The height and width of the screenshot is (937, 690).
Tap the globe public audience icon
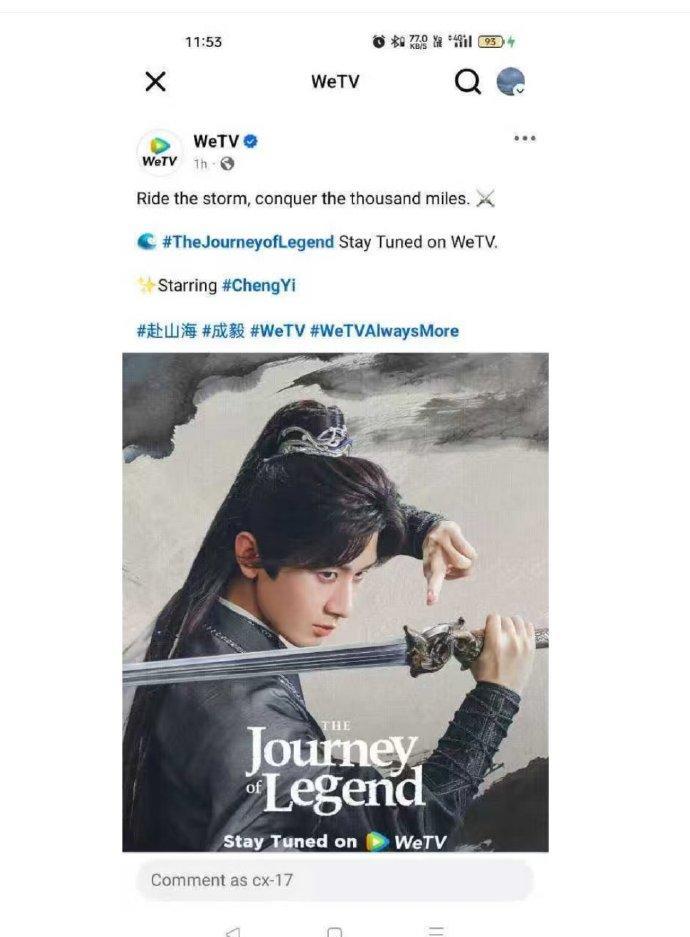[227, 164]
